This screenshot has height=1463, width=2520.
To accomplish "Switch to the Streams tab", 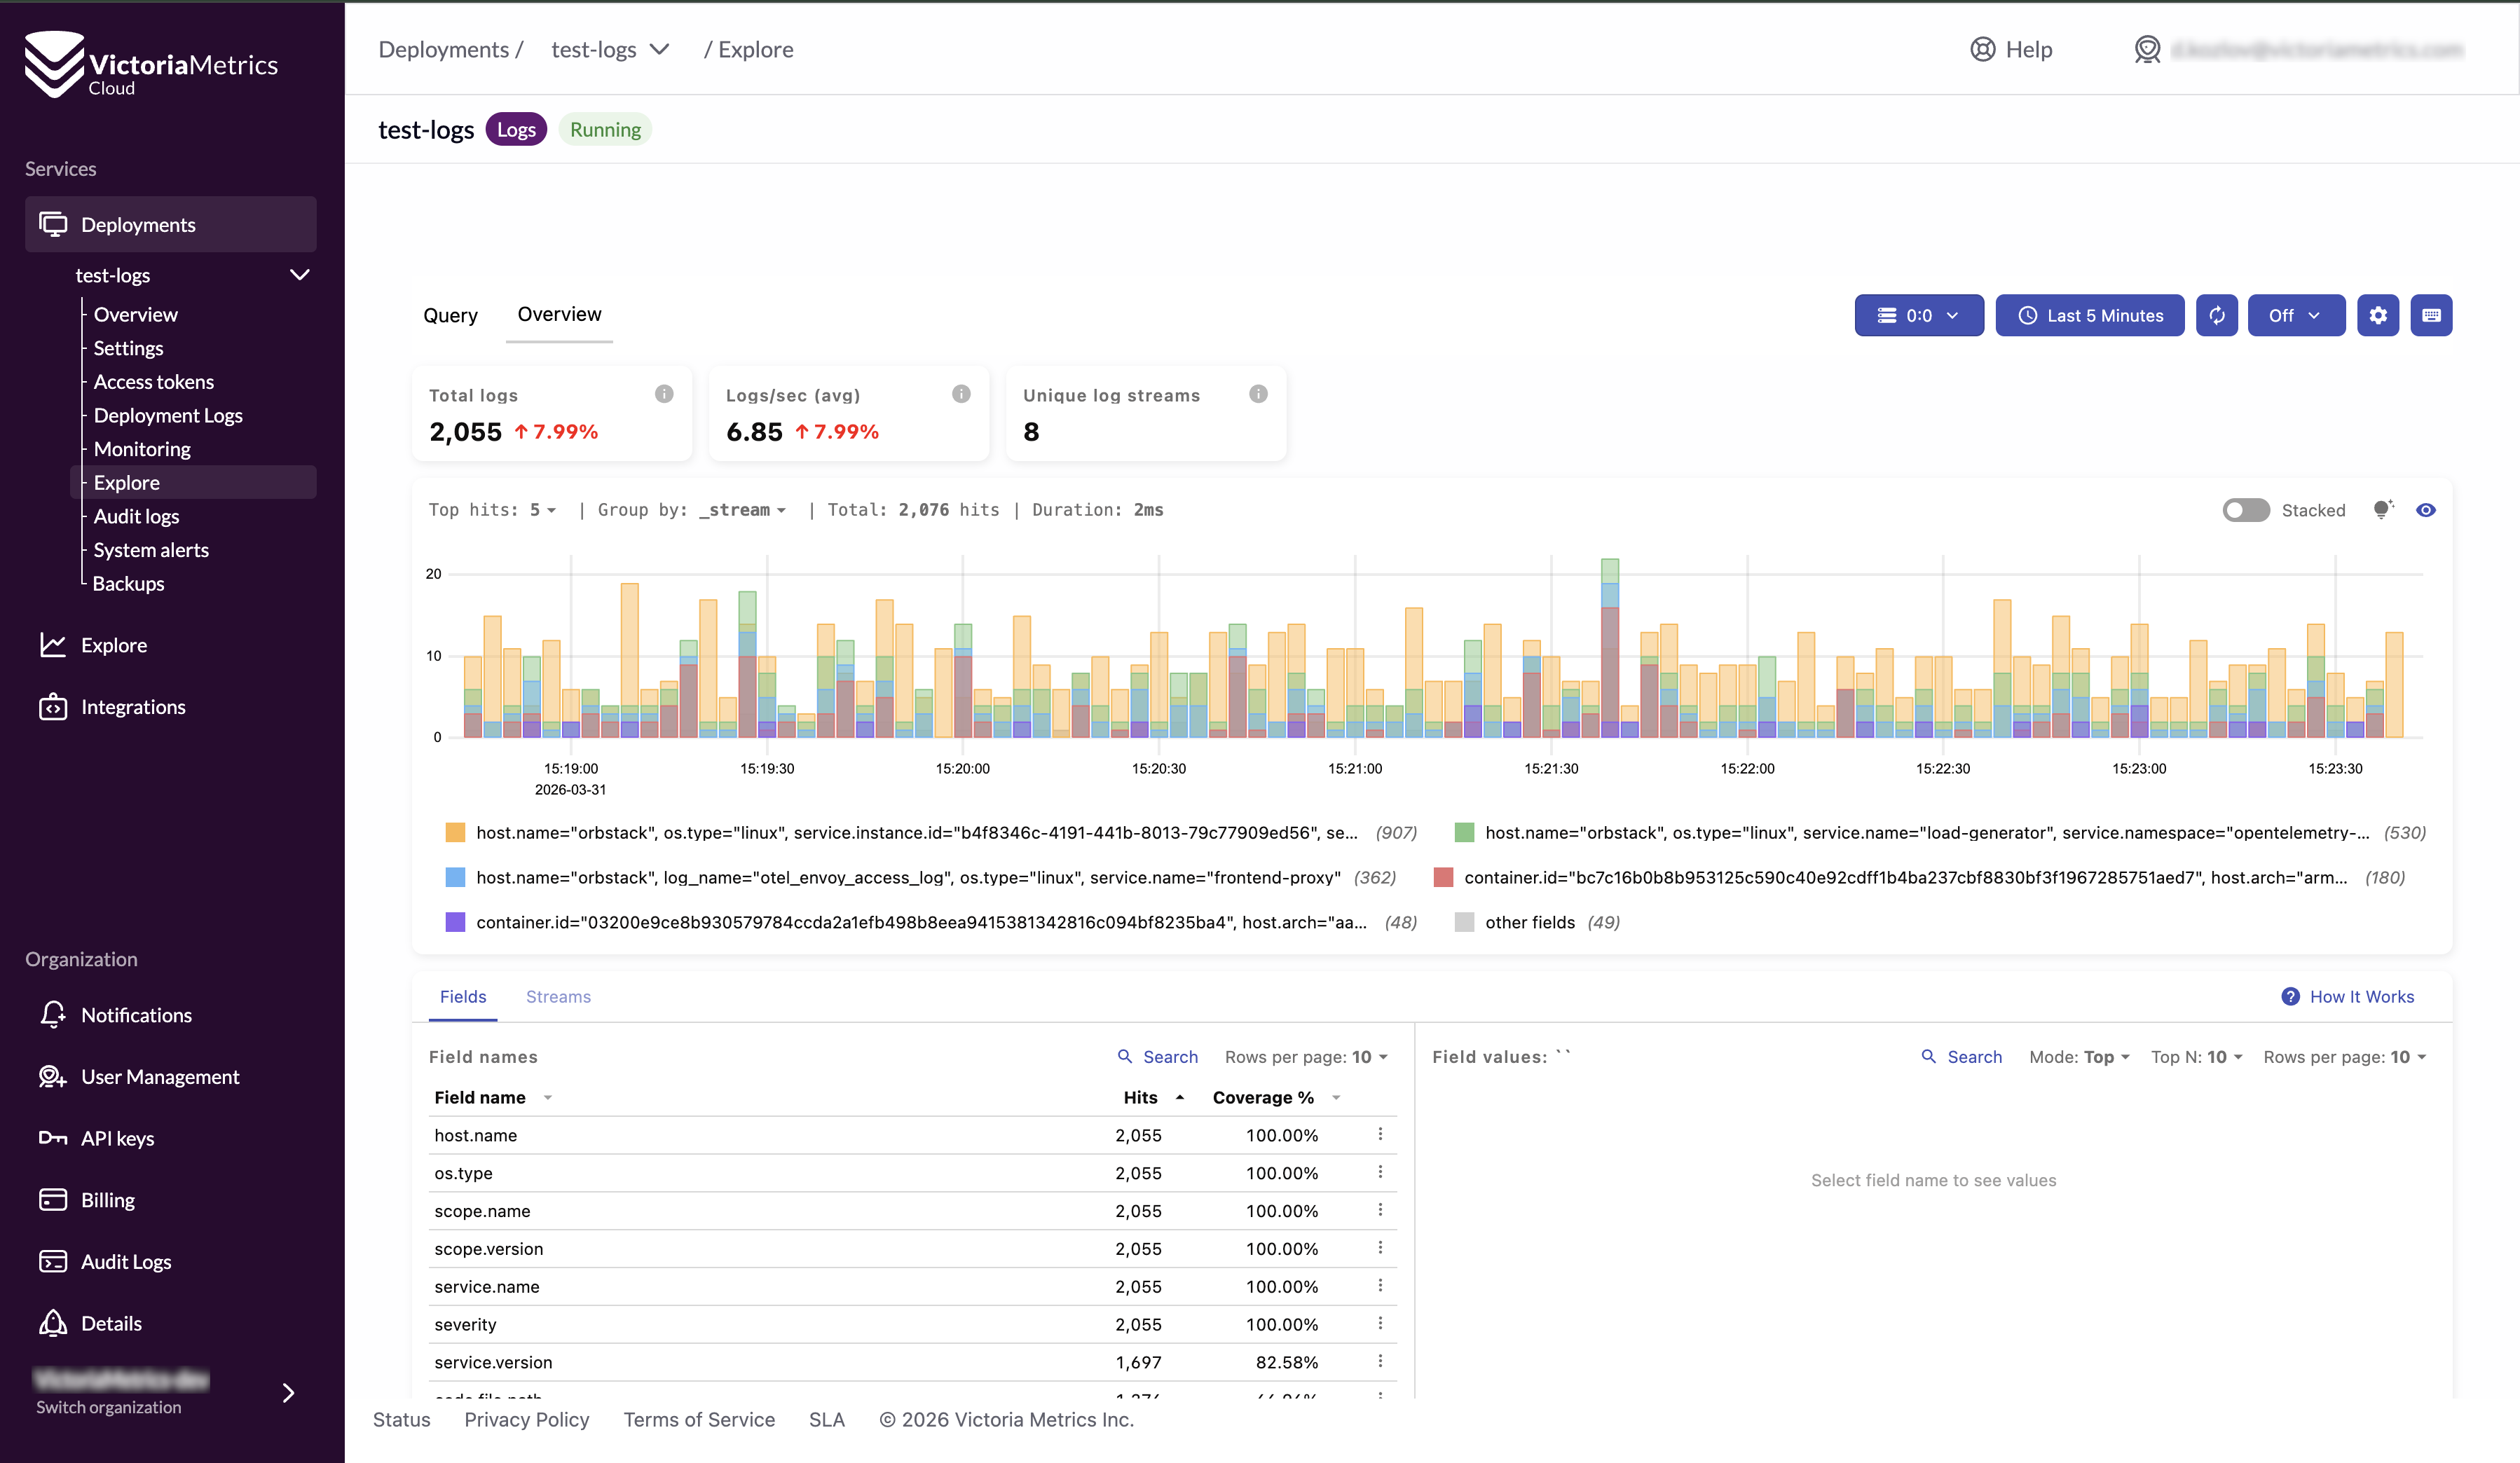I will 558,997.
